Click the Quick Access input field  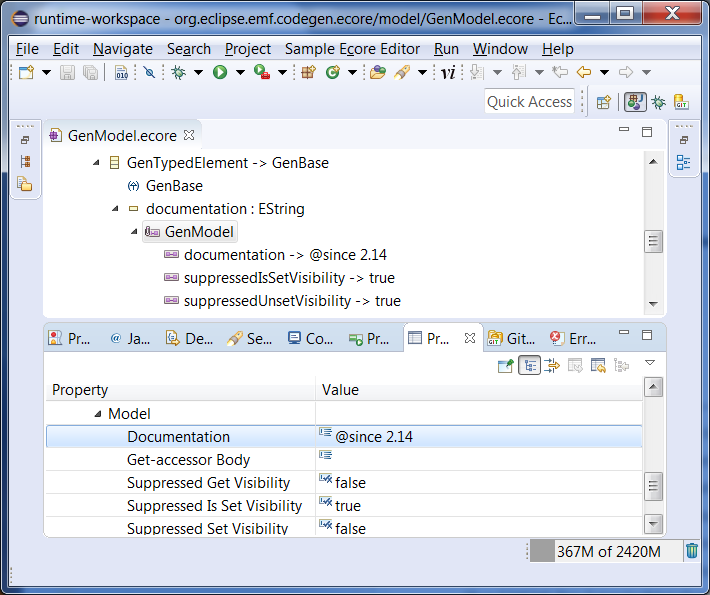[529, 102]
